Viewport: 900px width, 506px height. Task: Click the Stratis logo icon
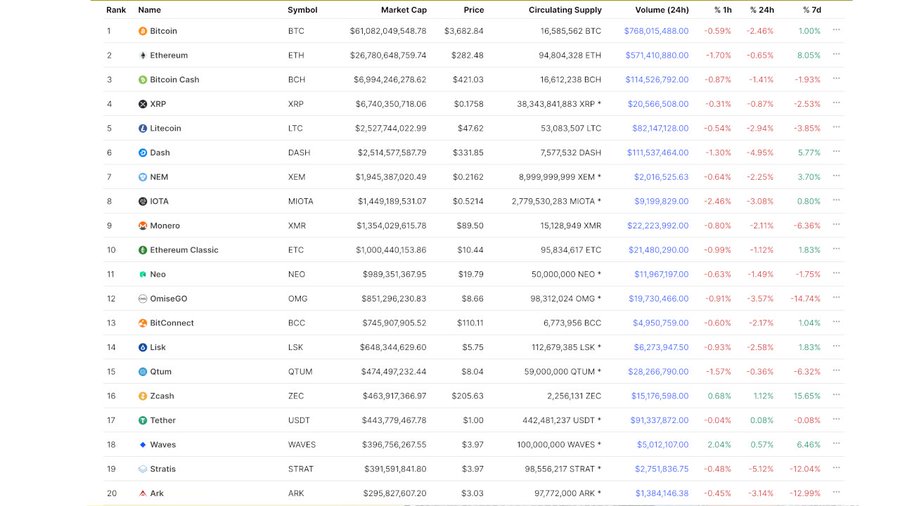pos(142,469)
